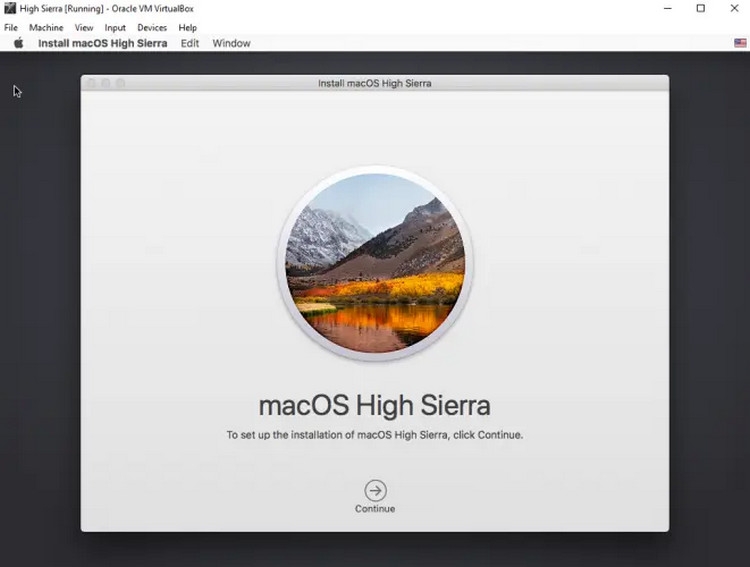This screenshot has height=567, width=750.
Task: Click the "Install macOS High Sierra" window title
Action: (x=375, y=83)
